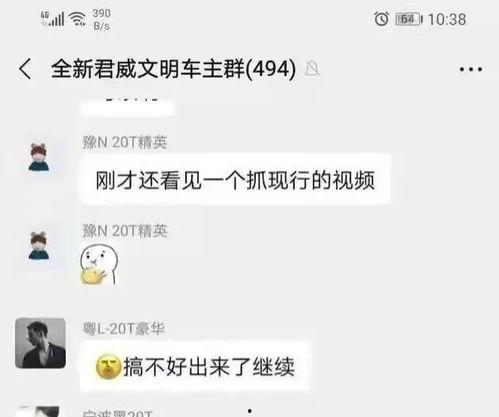Open first cartoon girl avatar of 豫N 20T精英
This screenshot has height=417, width=499.
[x=39, y=157]
